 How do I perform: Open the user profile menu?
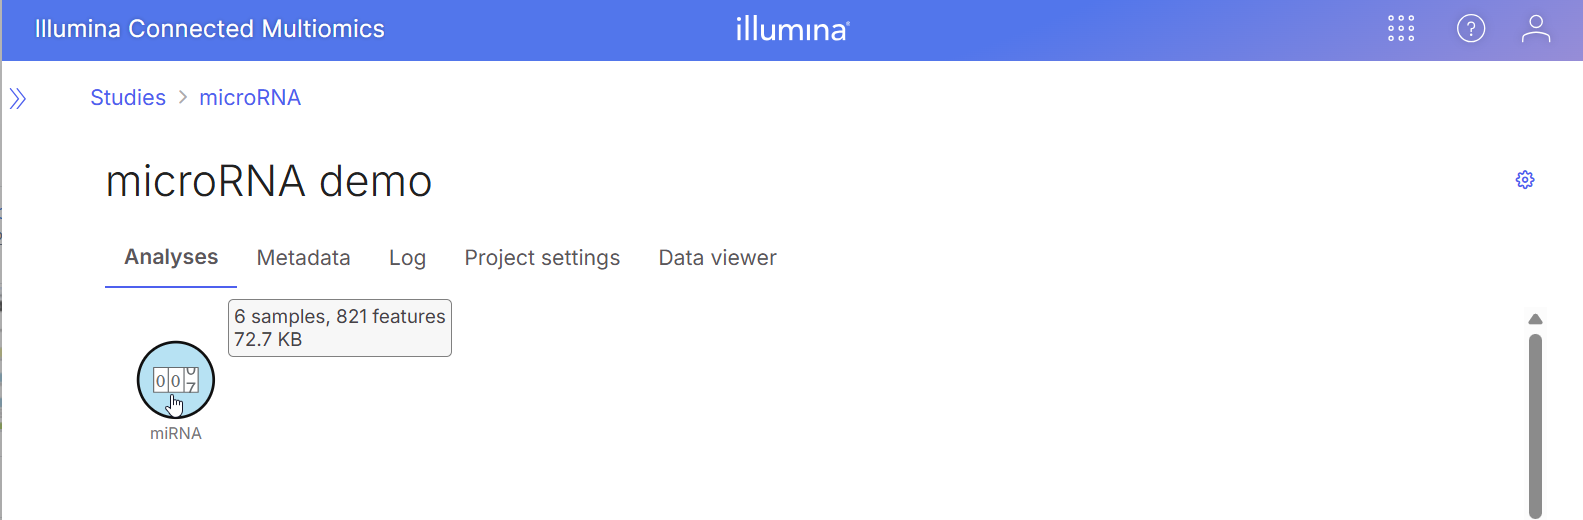(1535, 29)
